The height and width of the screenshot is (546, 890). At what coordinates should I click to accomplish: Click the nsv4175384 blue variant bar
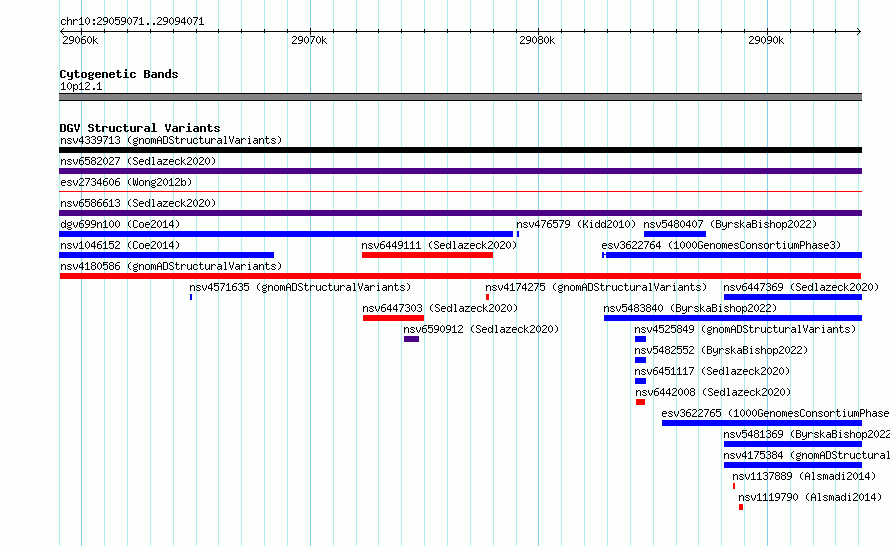coord(793,465)
